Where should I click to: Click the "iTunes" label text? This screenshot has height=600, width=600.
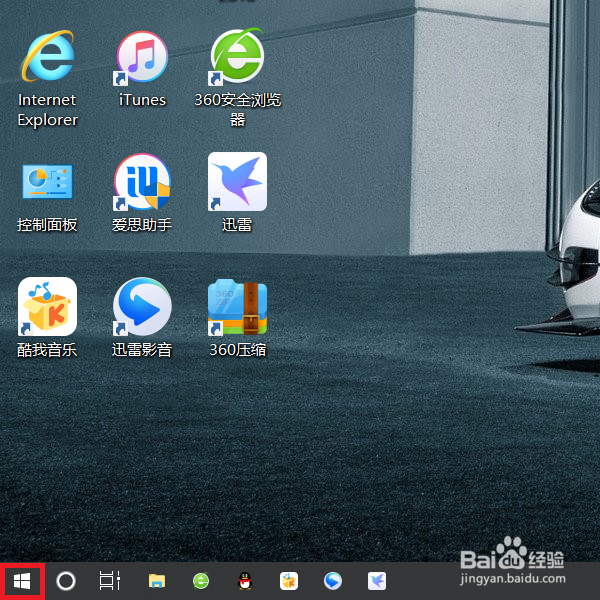click(142, 100)
